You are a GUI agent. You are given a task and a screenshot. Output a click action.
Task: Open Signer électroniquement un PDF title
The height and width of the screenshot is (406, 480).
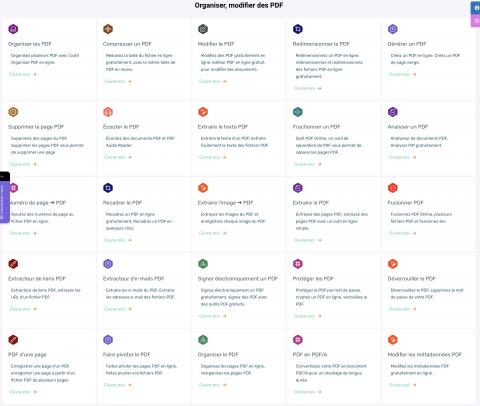(238, 279)
